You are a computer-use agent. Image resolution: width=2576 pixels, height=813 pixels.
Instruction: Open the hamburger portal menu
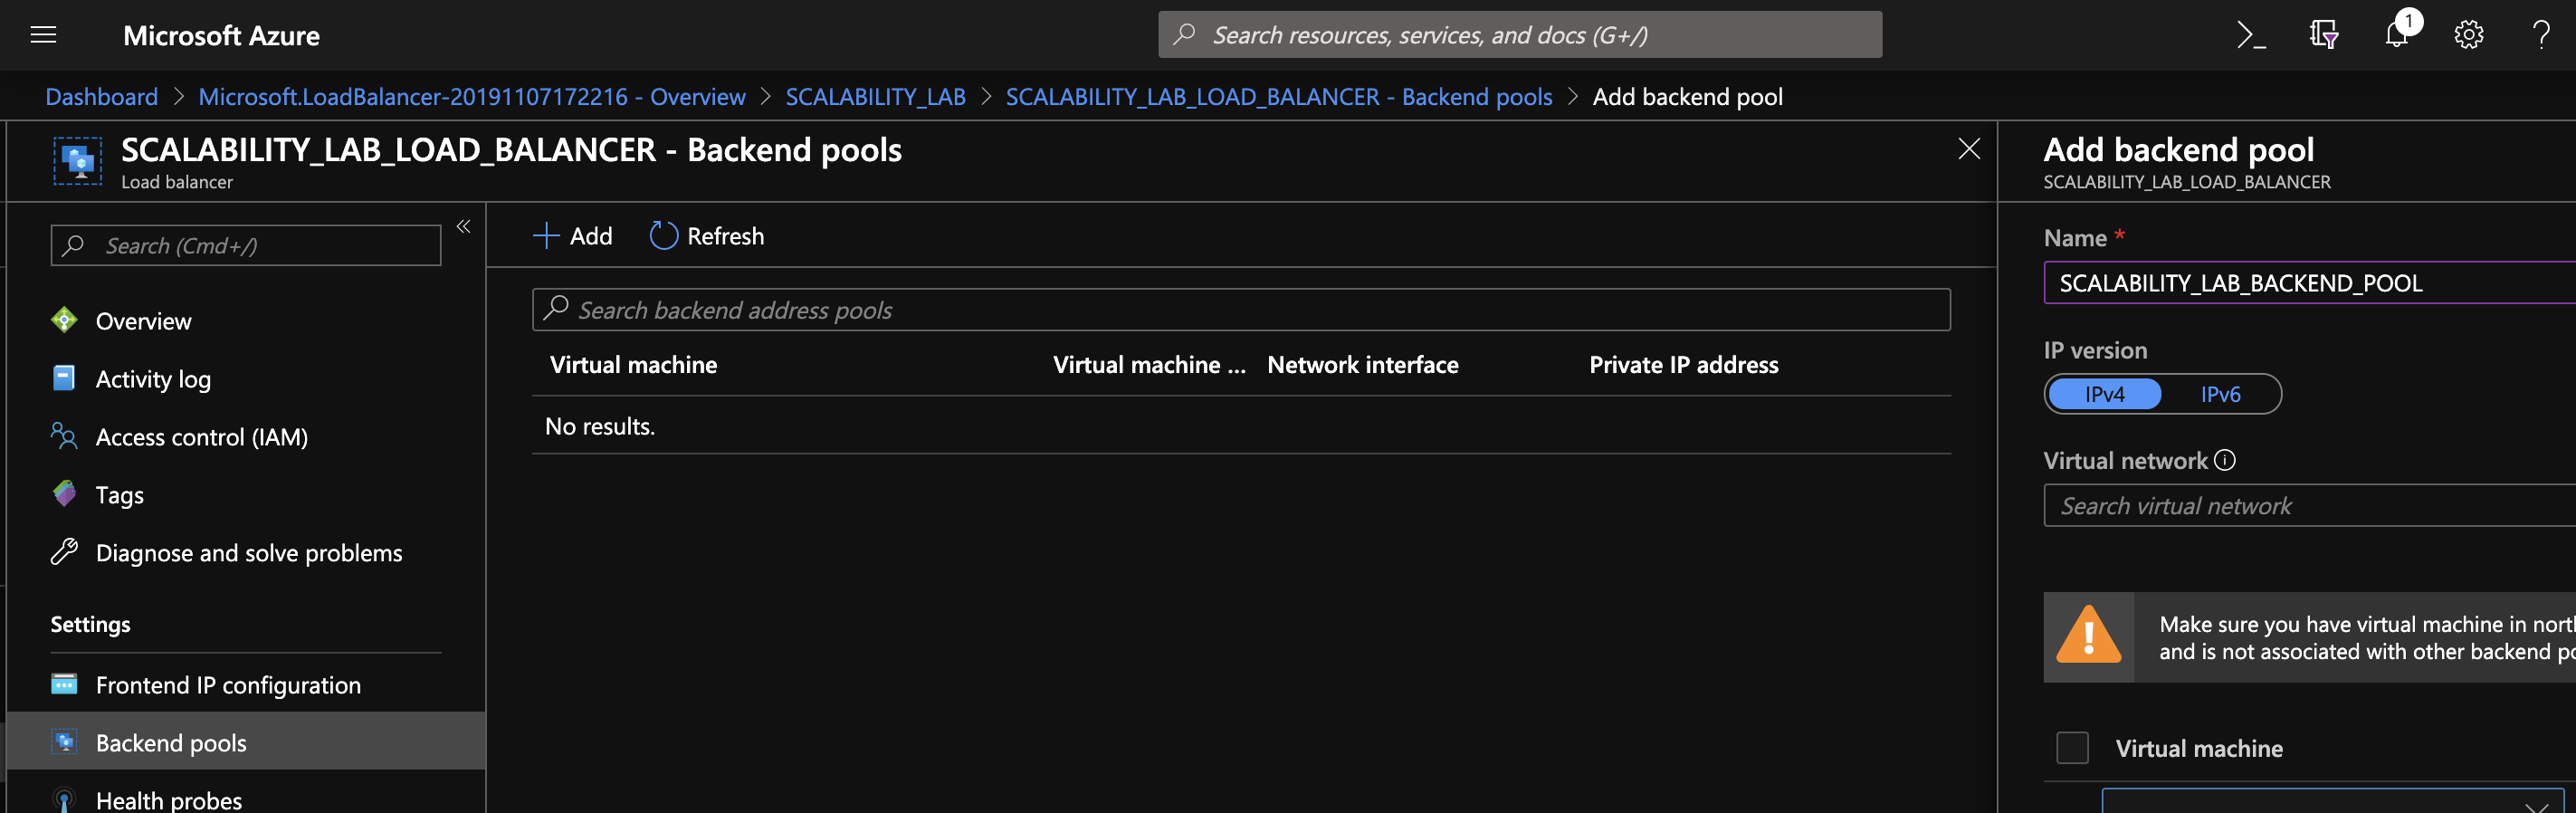pos(43,35)
